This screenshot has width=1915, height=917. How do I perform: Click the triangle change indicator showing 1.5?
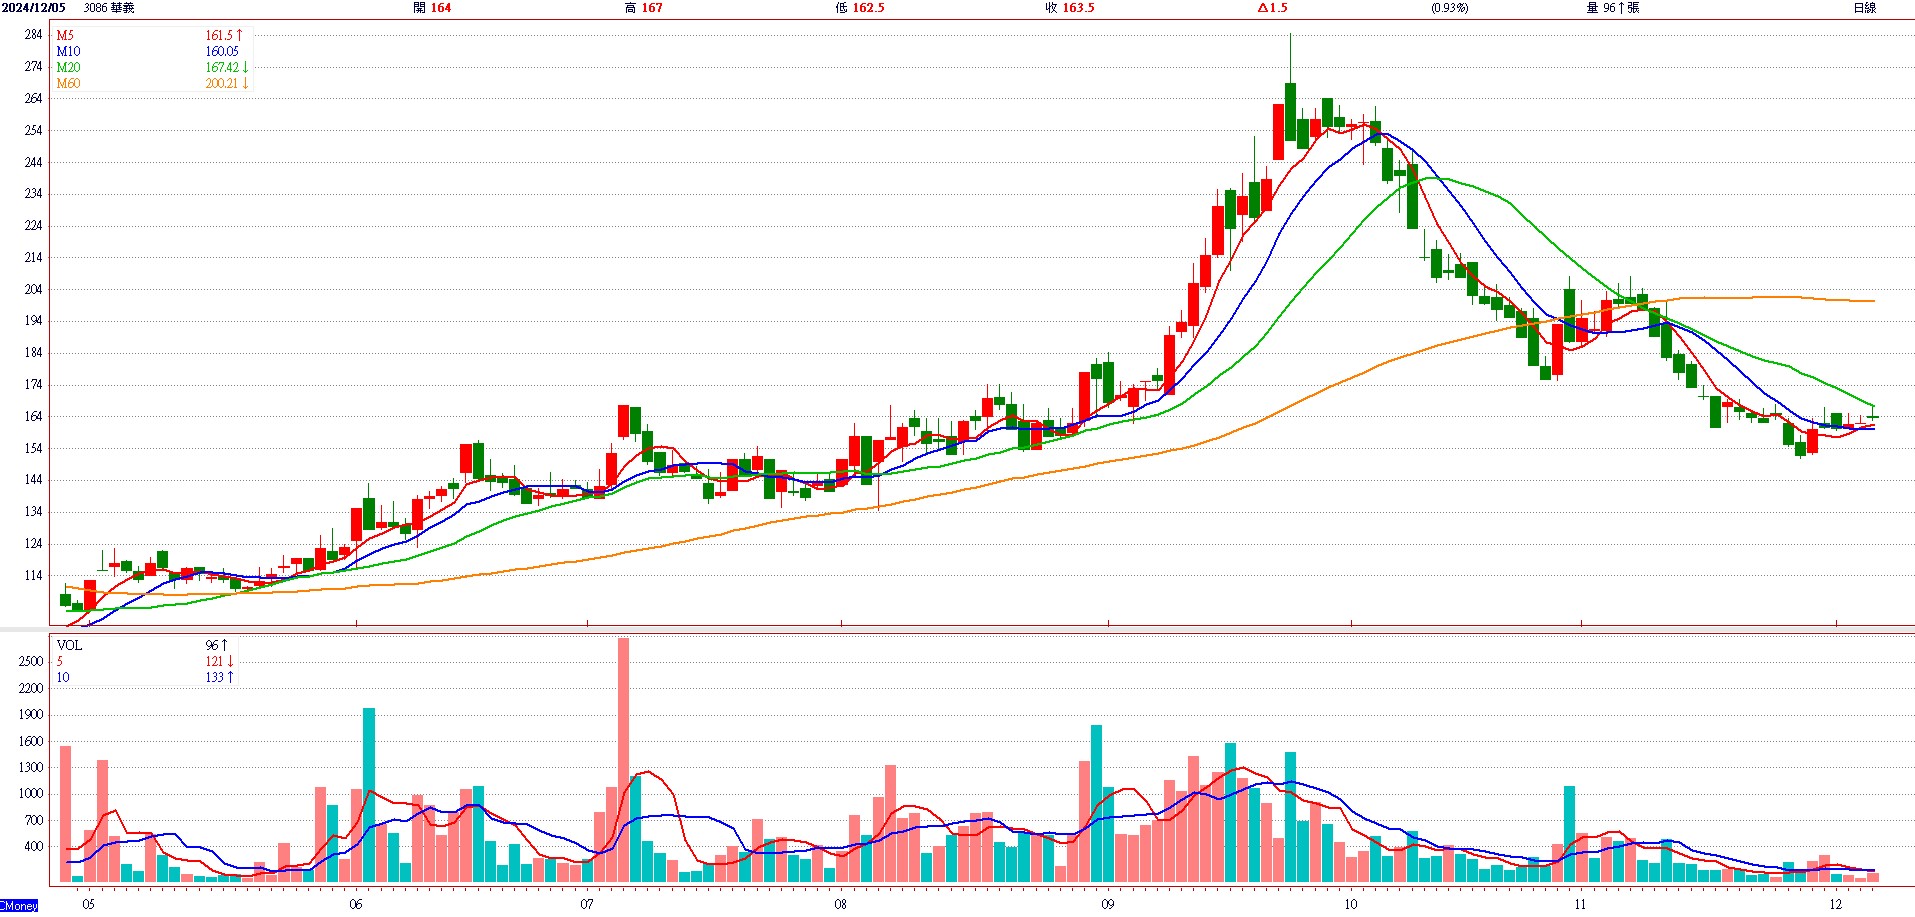tap(1272, 8)
